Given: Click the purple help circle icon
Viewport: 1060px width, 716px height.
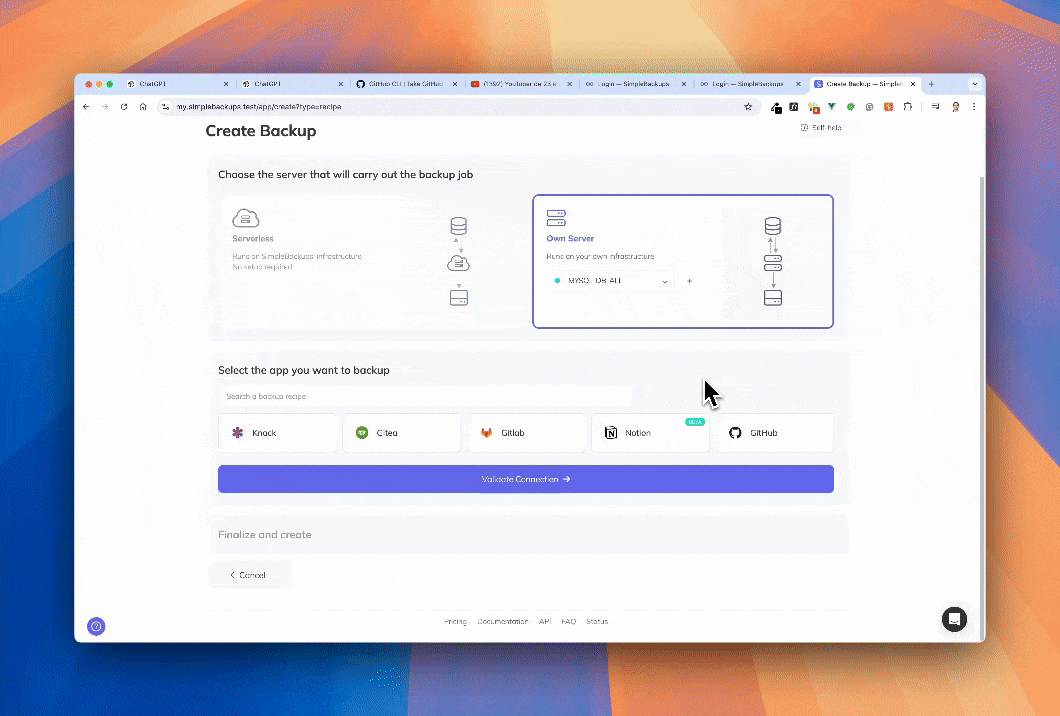Looking at the screenshot, I should click(96, 626).
